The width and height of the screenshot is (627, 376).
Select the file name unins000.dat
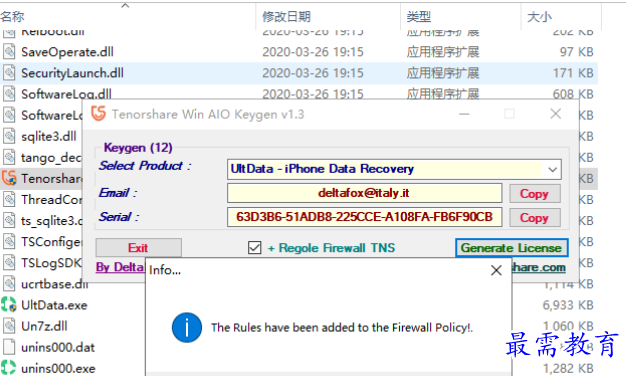58,348
